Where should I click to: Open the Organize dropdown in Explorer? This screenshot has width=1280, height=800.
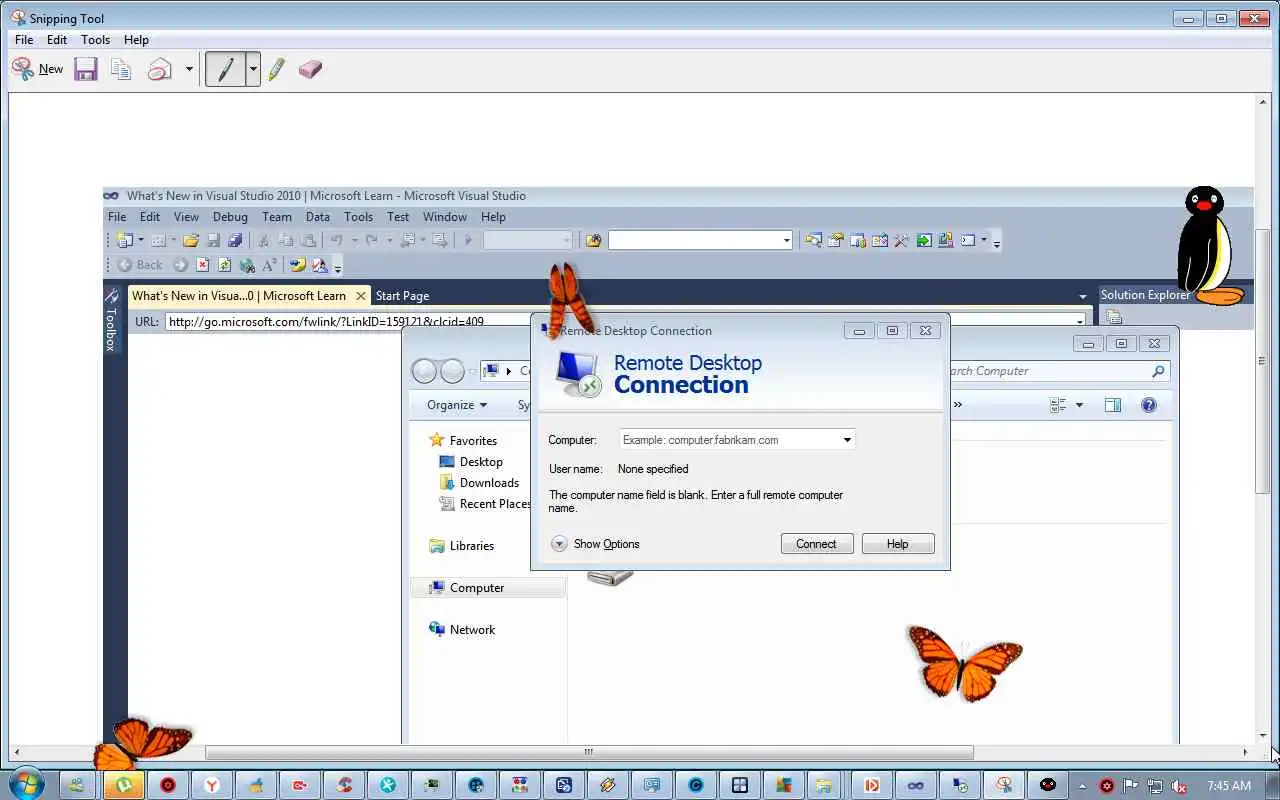(457, 405)
